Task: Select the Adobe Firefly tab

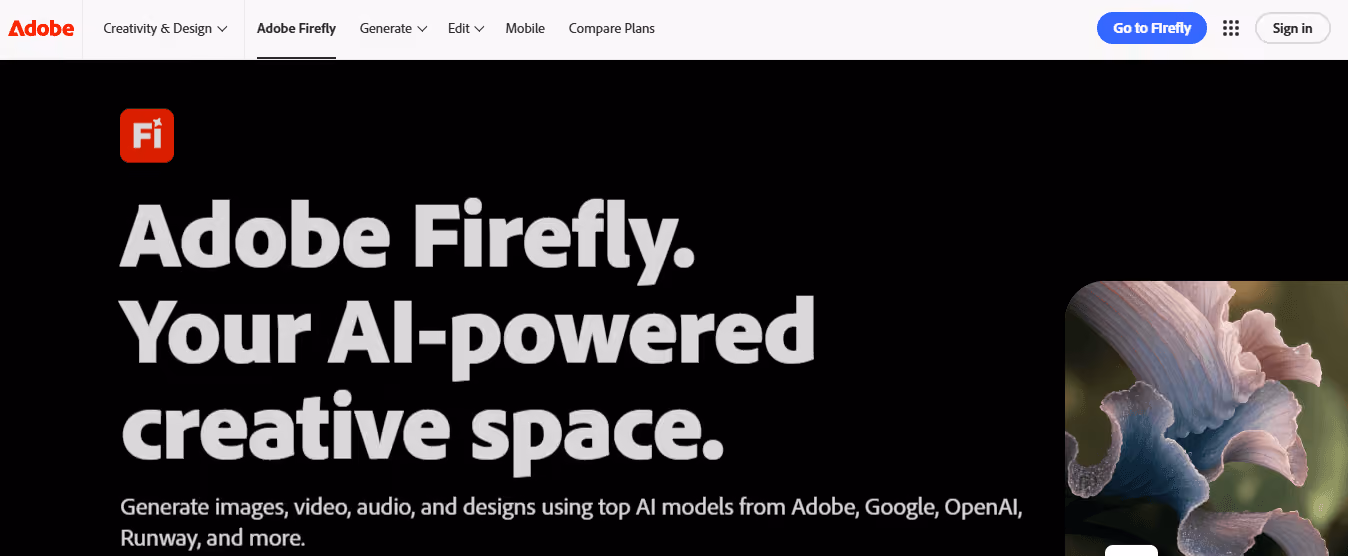Action: [x=296, y=28]
